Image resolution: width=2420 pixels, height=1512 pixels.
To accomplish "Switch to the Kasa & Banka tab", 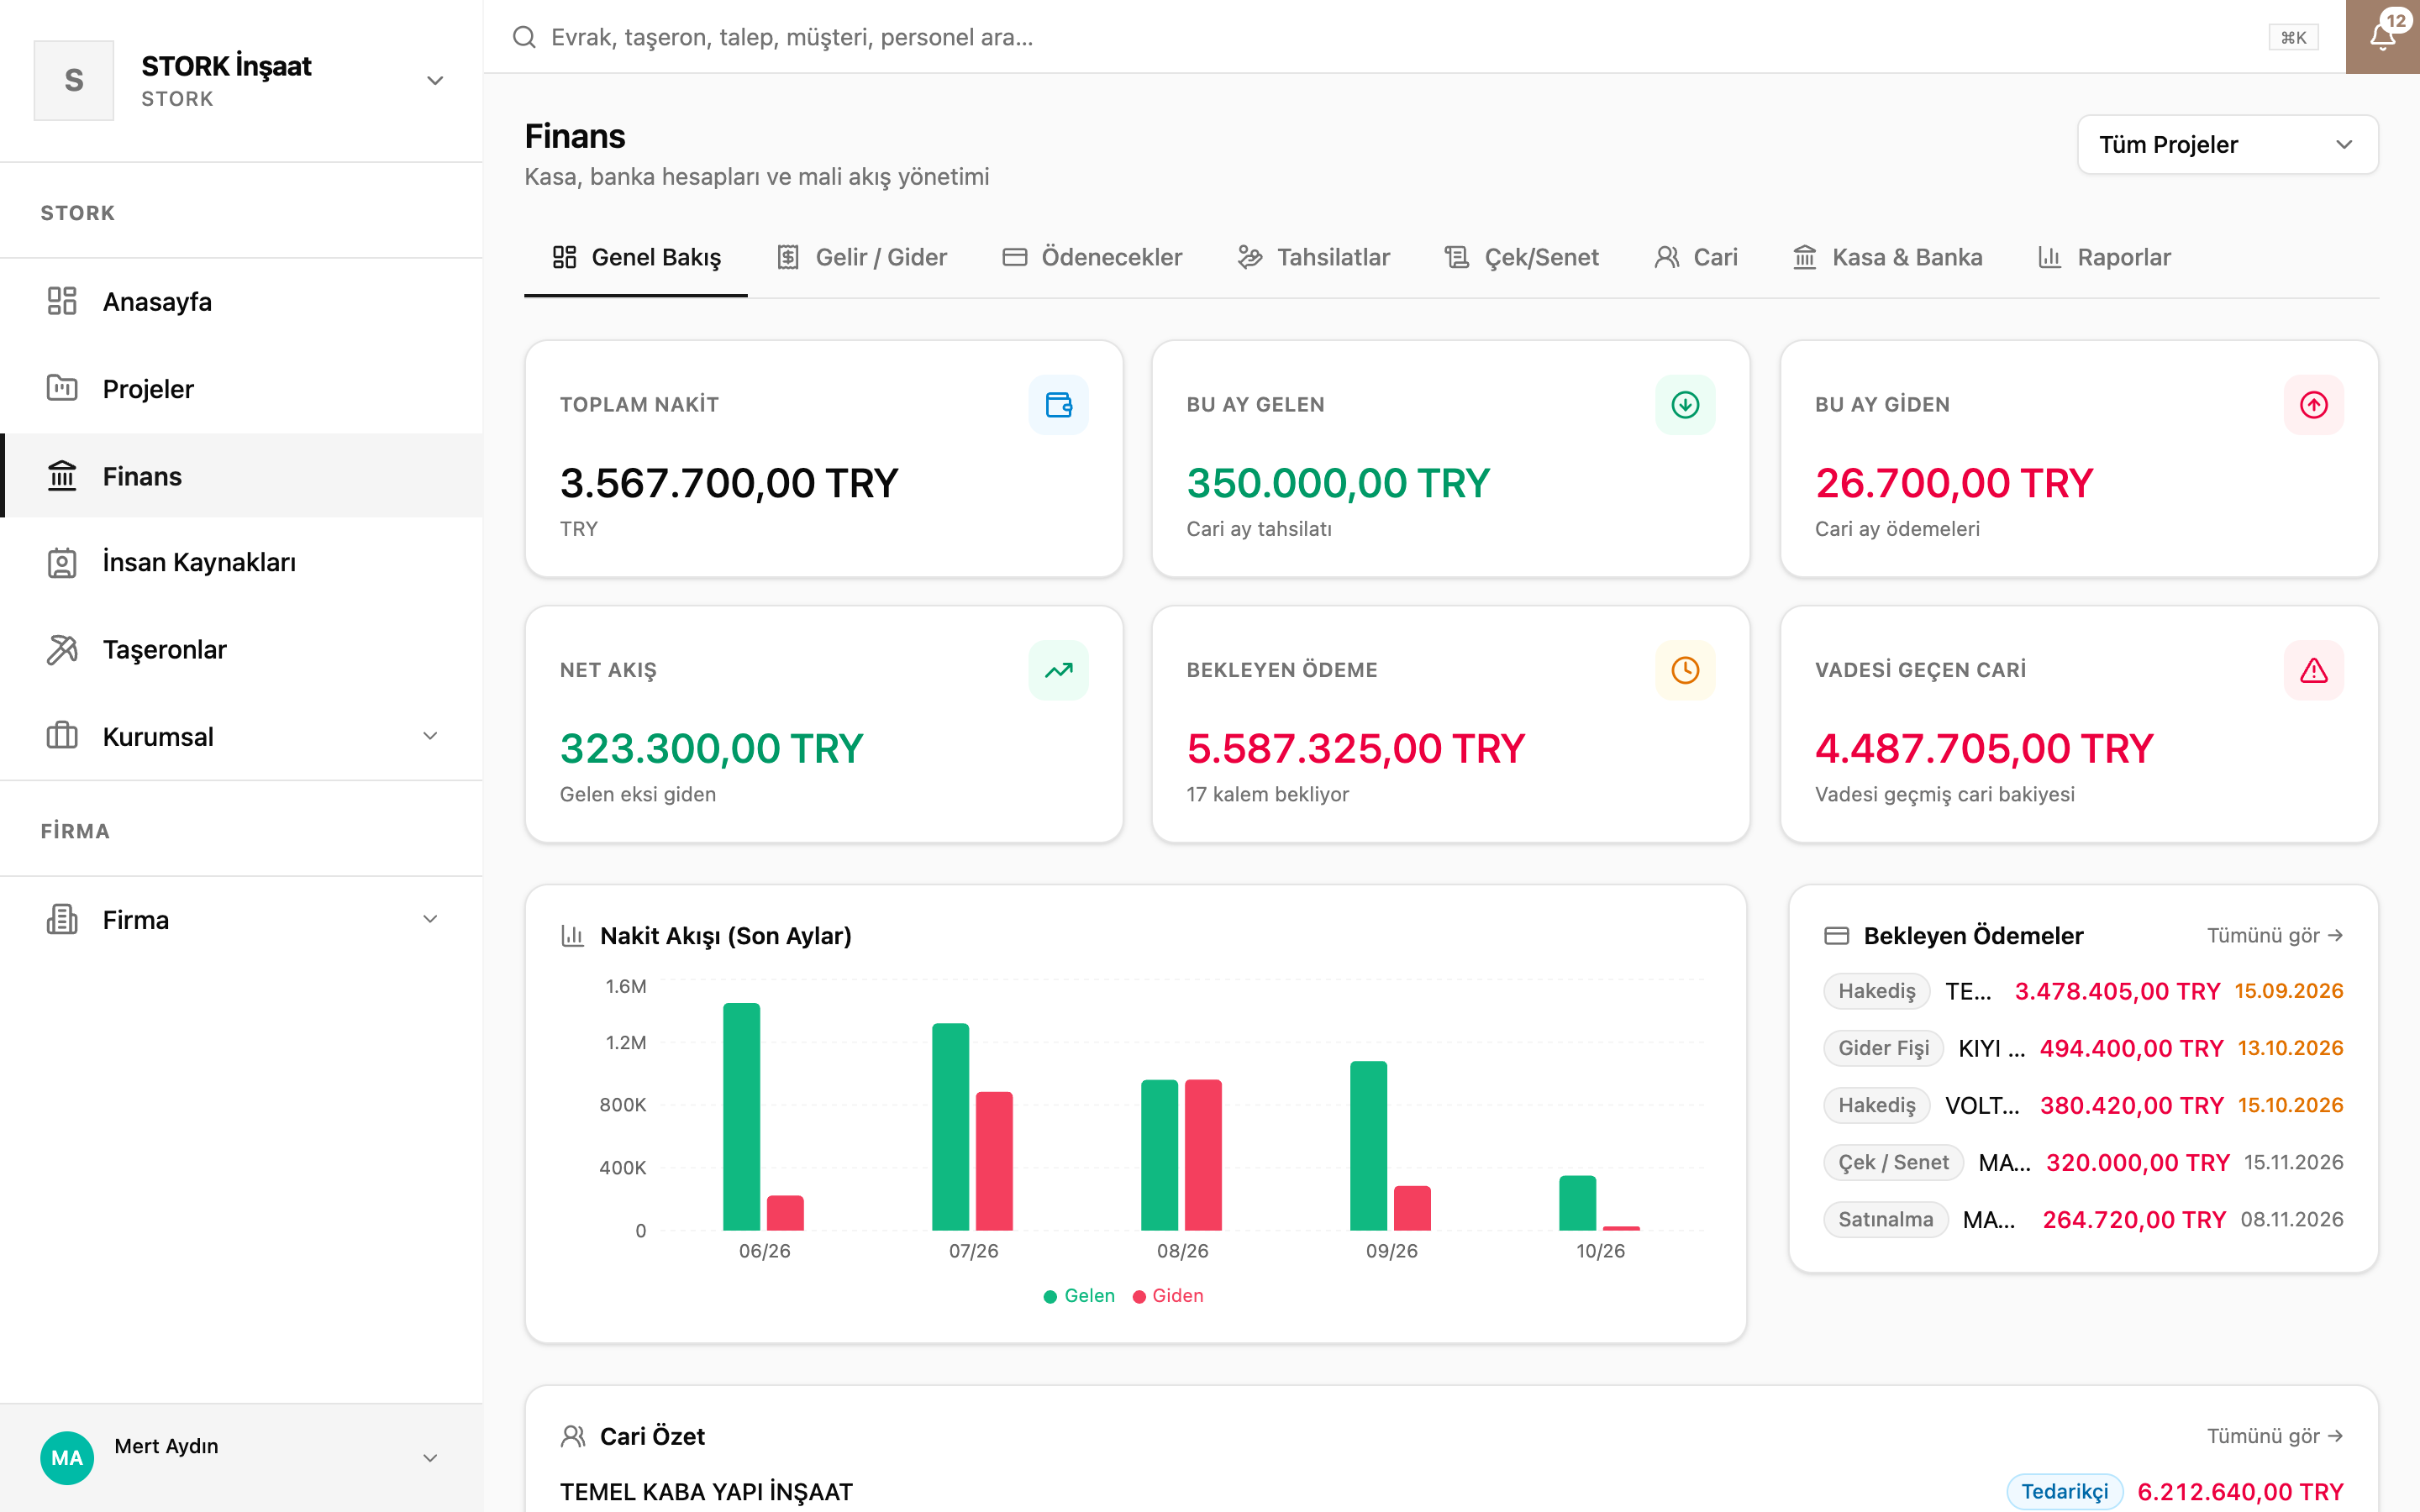I will [1887, 257].
